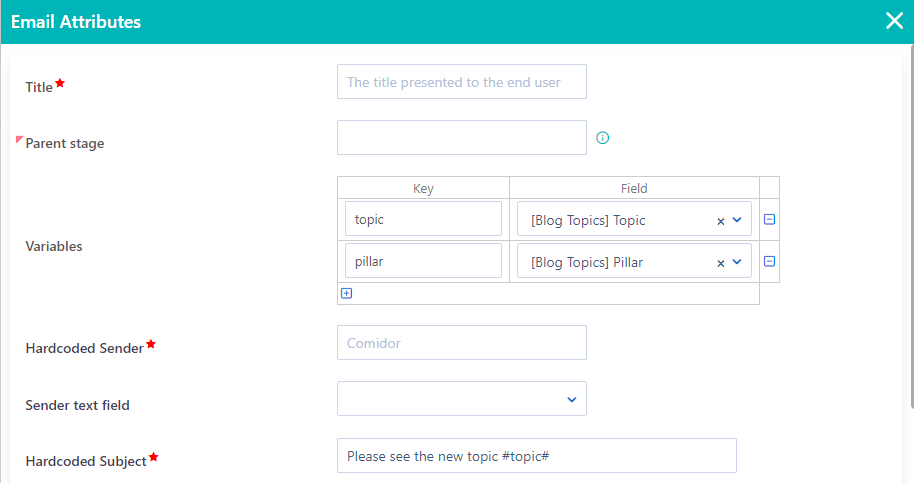This screenshot has height=483, width=914.
Task: Click the pillar key text field
Action: coord(423,261)
